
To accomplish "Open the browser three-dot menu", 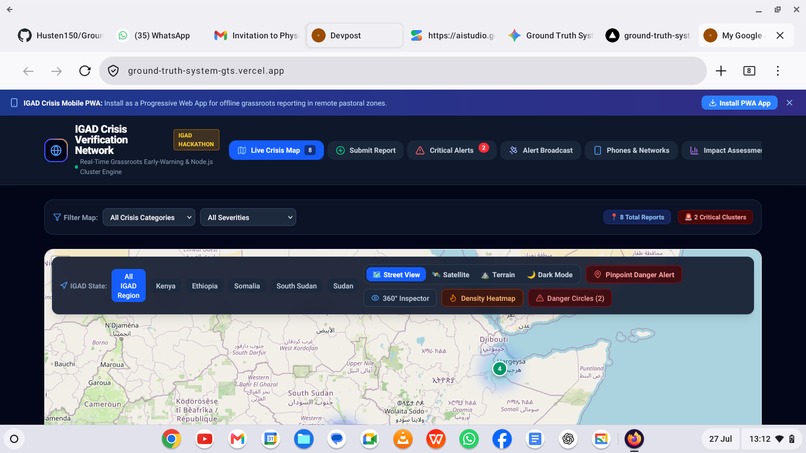I will coord(778,70).
